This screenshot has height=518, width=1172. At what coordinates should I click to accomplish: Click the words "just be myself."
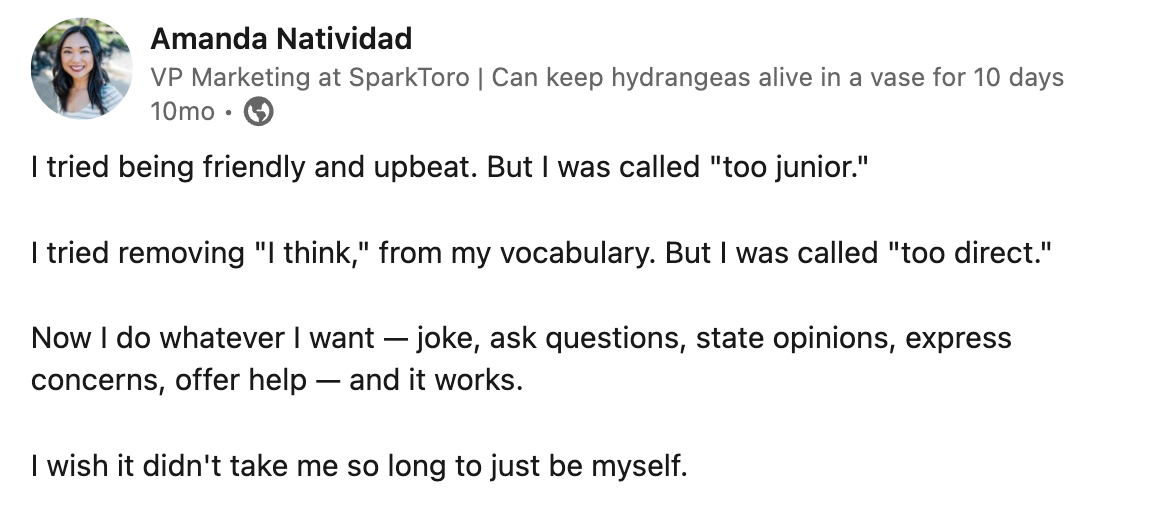click(589, 466)
